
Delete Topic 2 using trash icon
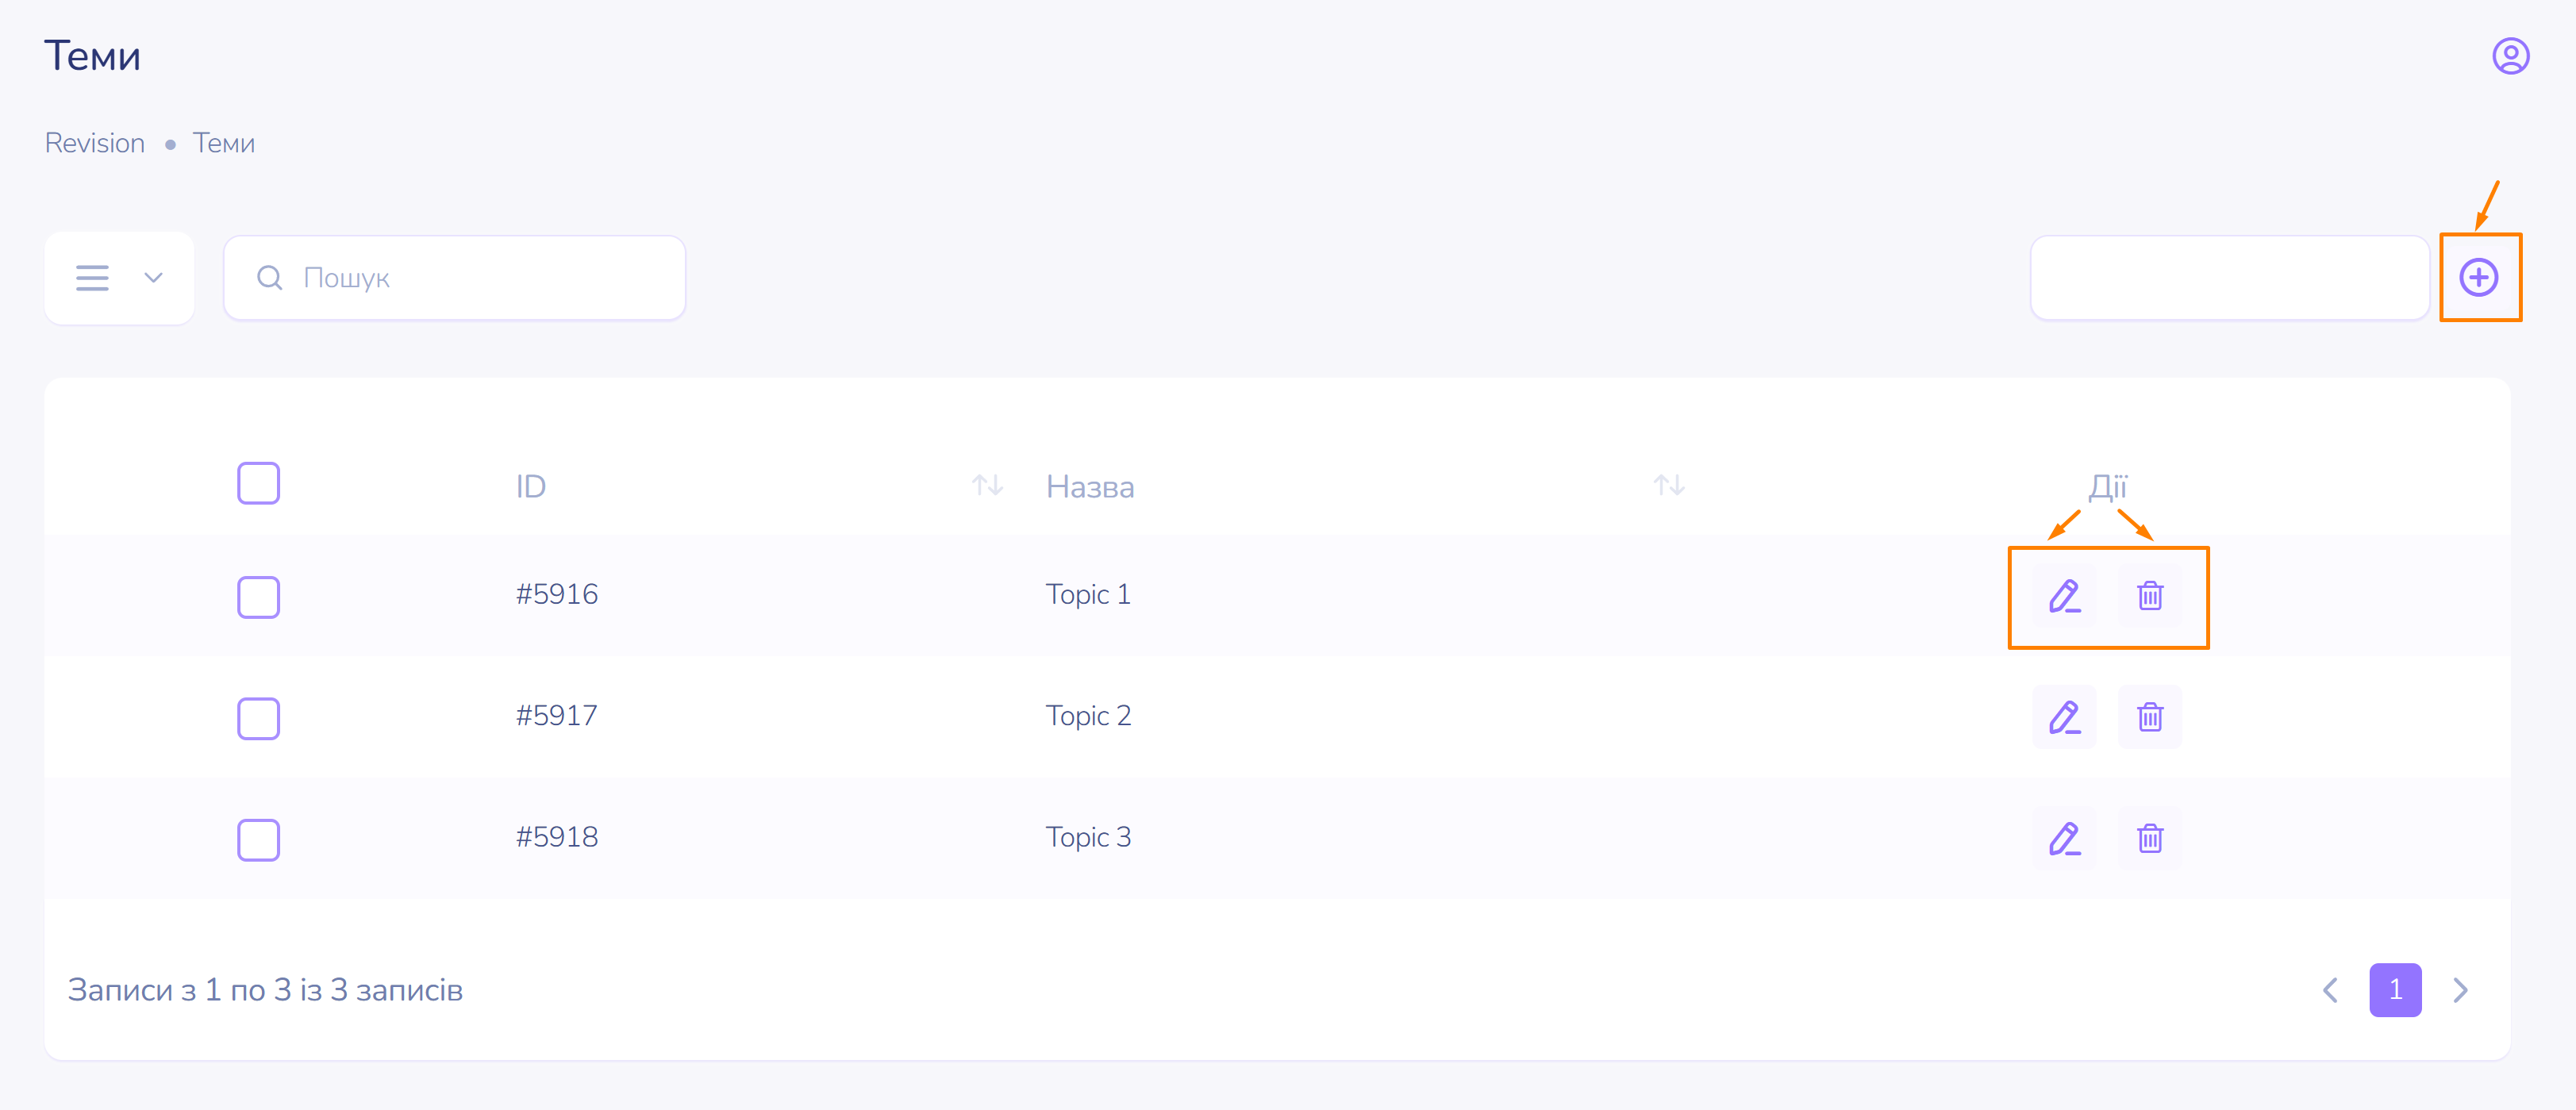coord(2149,717)
